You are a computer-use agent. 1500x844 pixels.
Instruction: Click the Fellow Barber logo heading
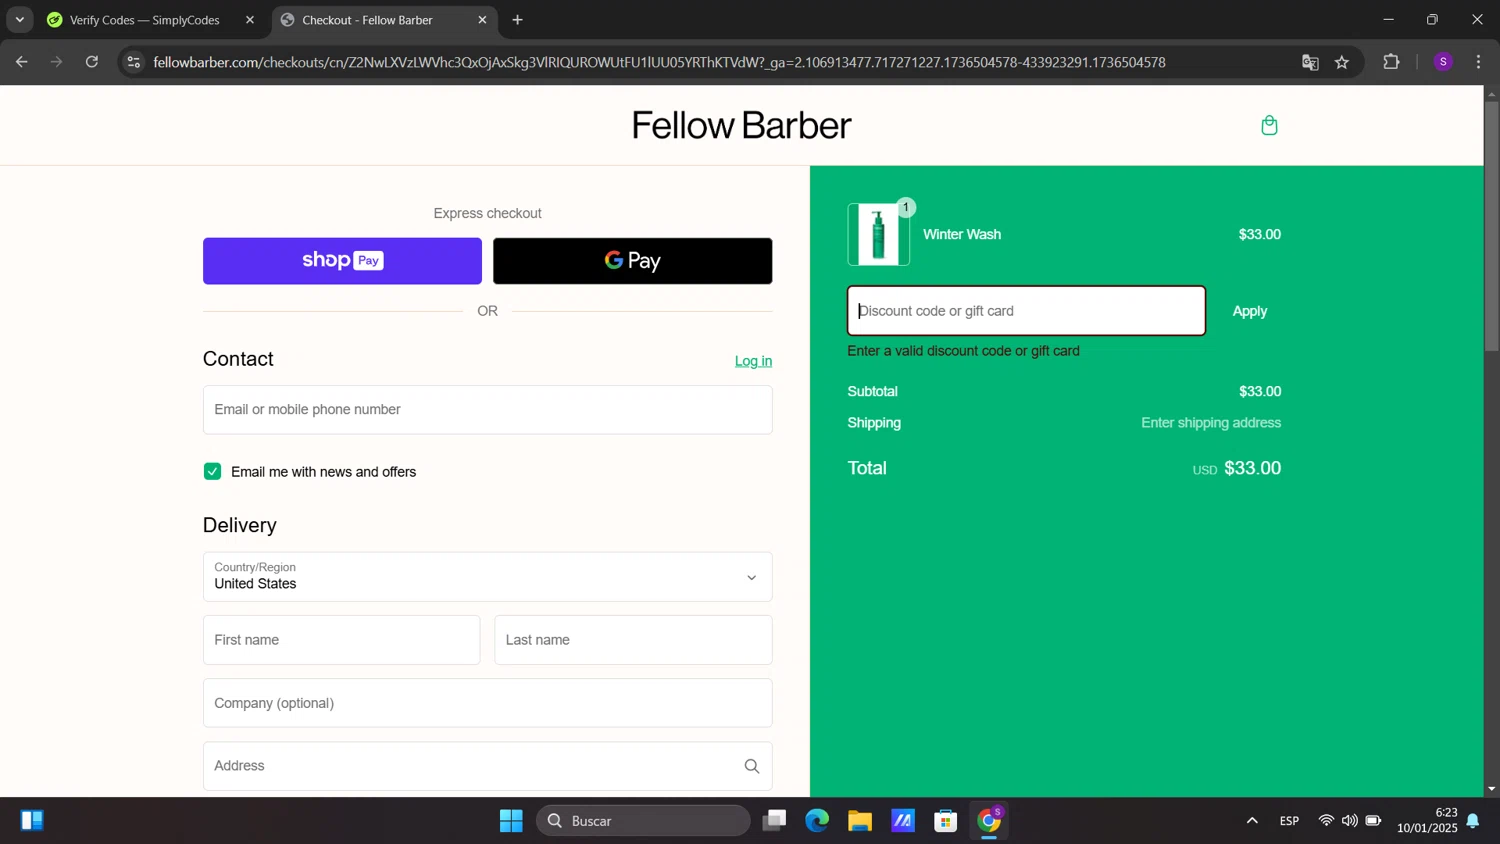tap(741, 125)
